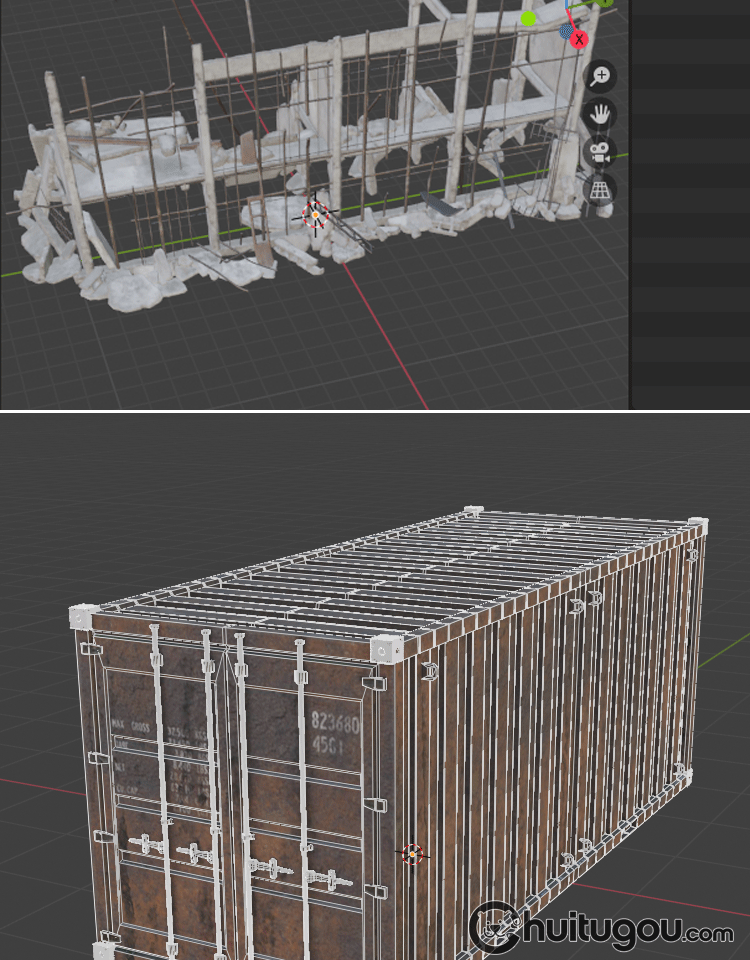The height and width of the screenshot is (960, 750).
Task: Toggle the camera view icon
Action: [x=600, y=152]
